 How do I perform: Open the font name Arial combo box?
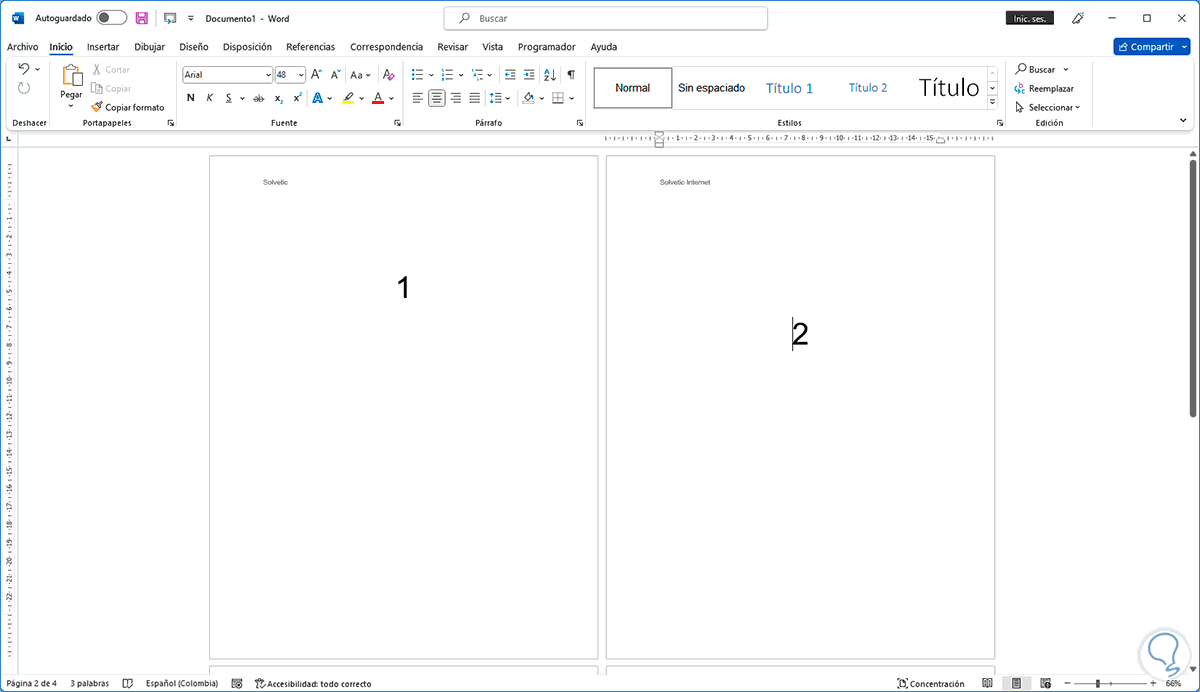227,75
